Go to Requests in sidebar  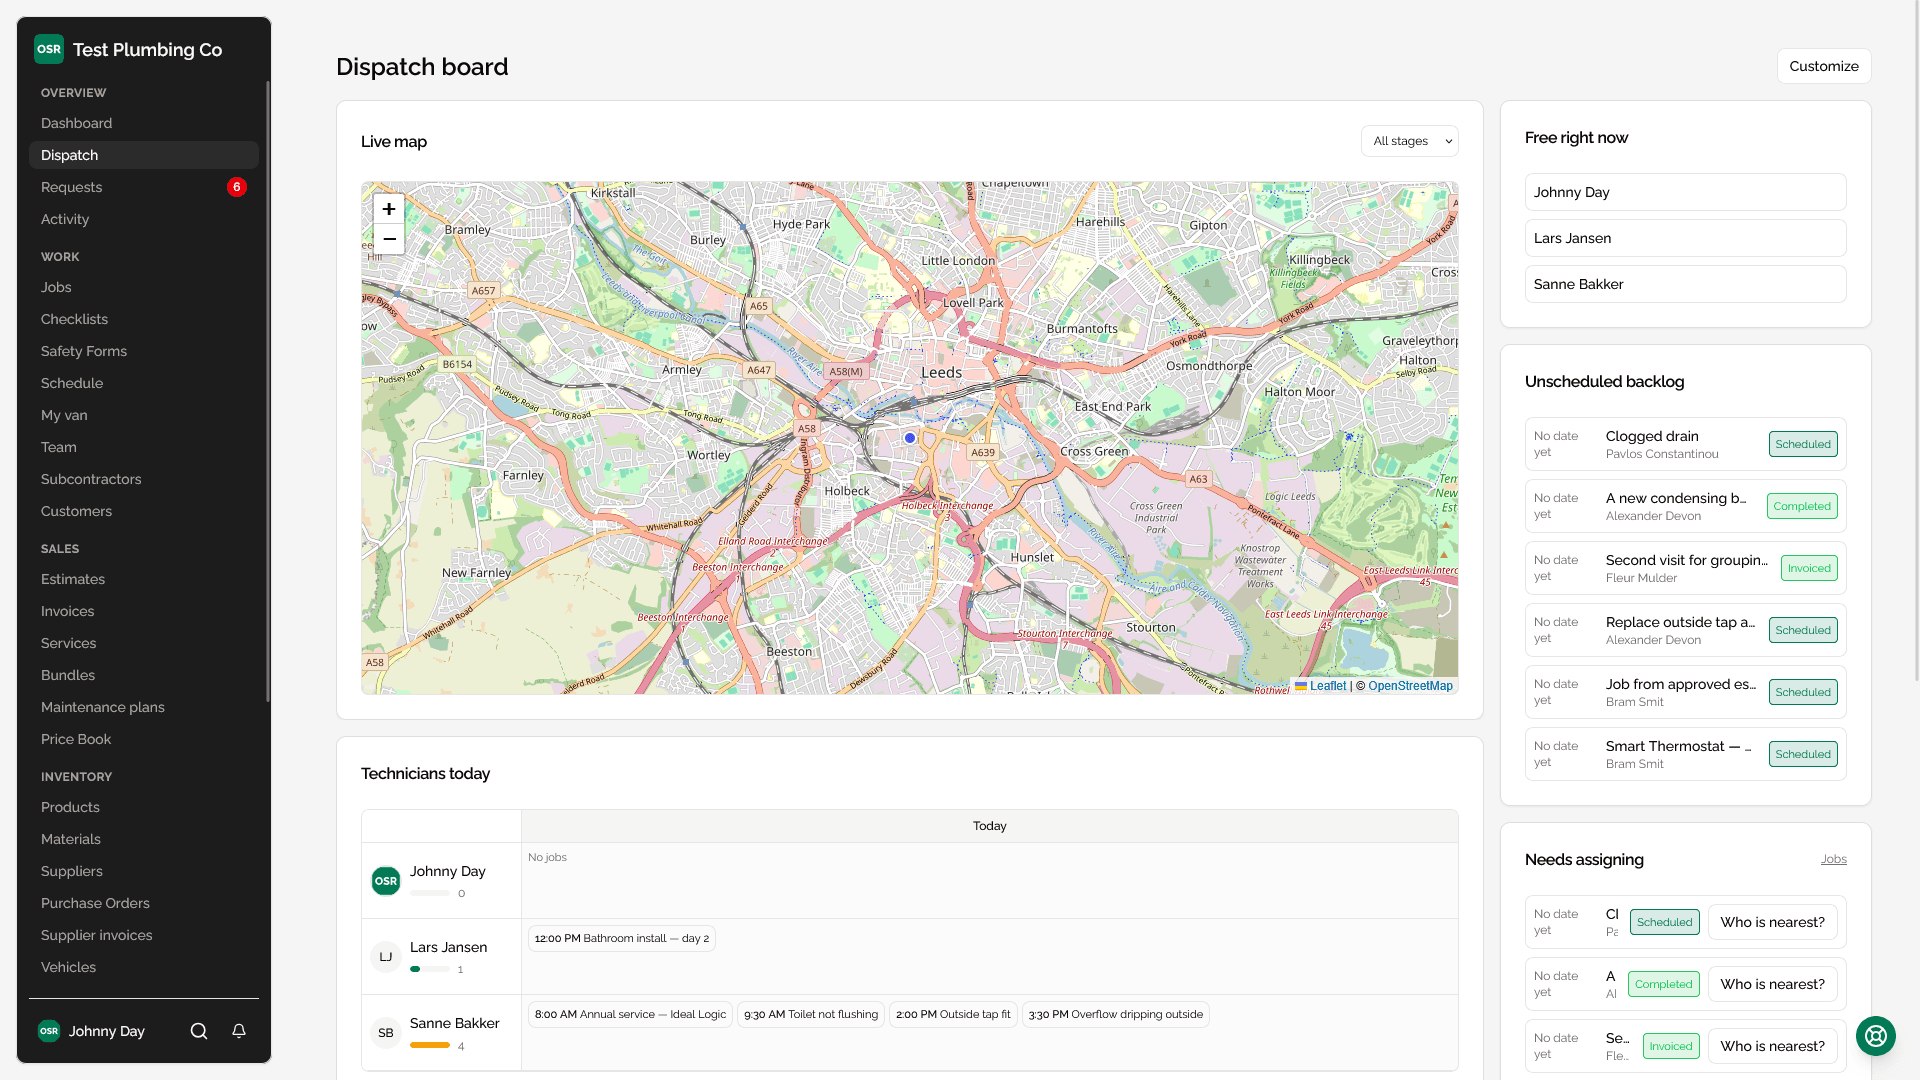point(144,187)
